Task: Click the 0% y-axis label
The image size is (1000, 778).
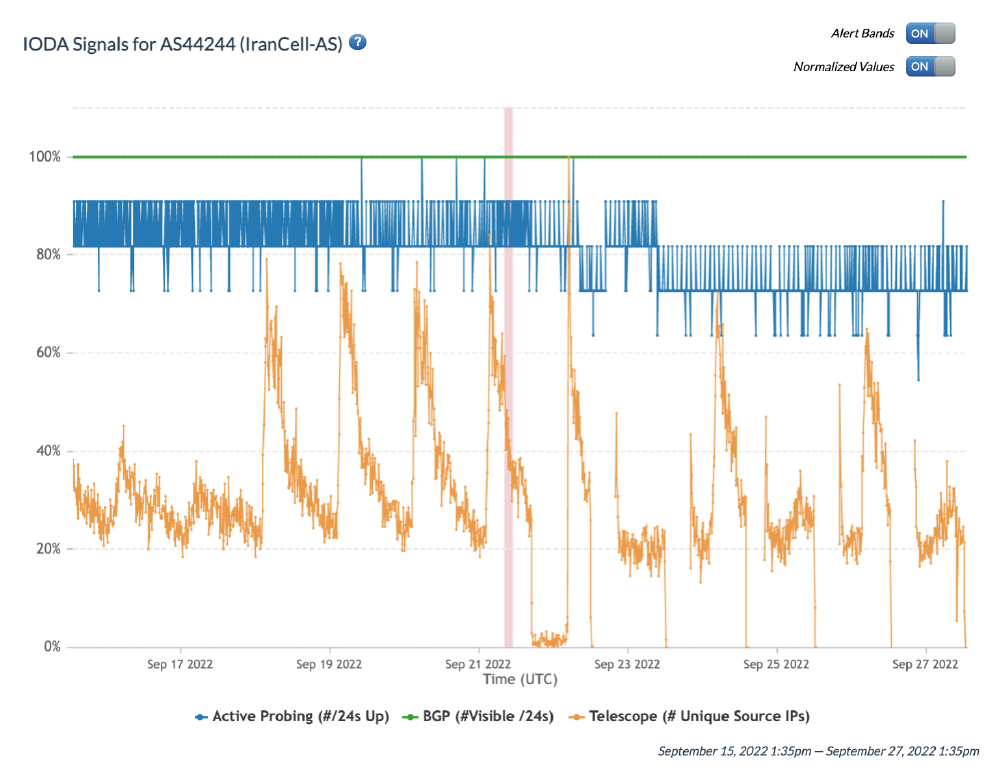Action: coord(50,647)
